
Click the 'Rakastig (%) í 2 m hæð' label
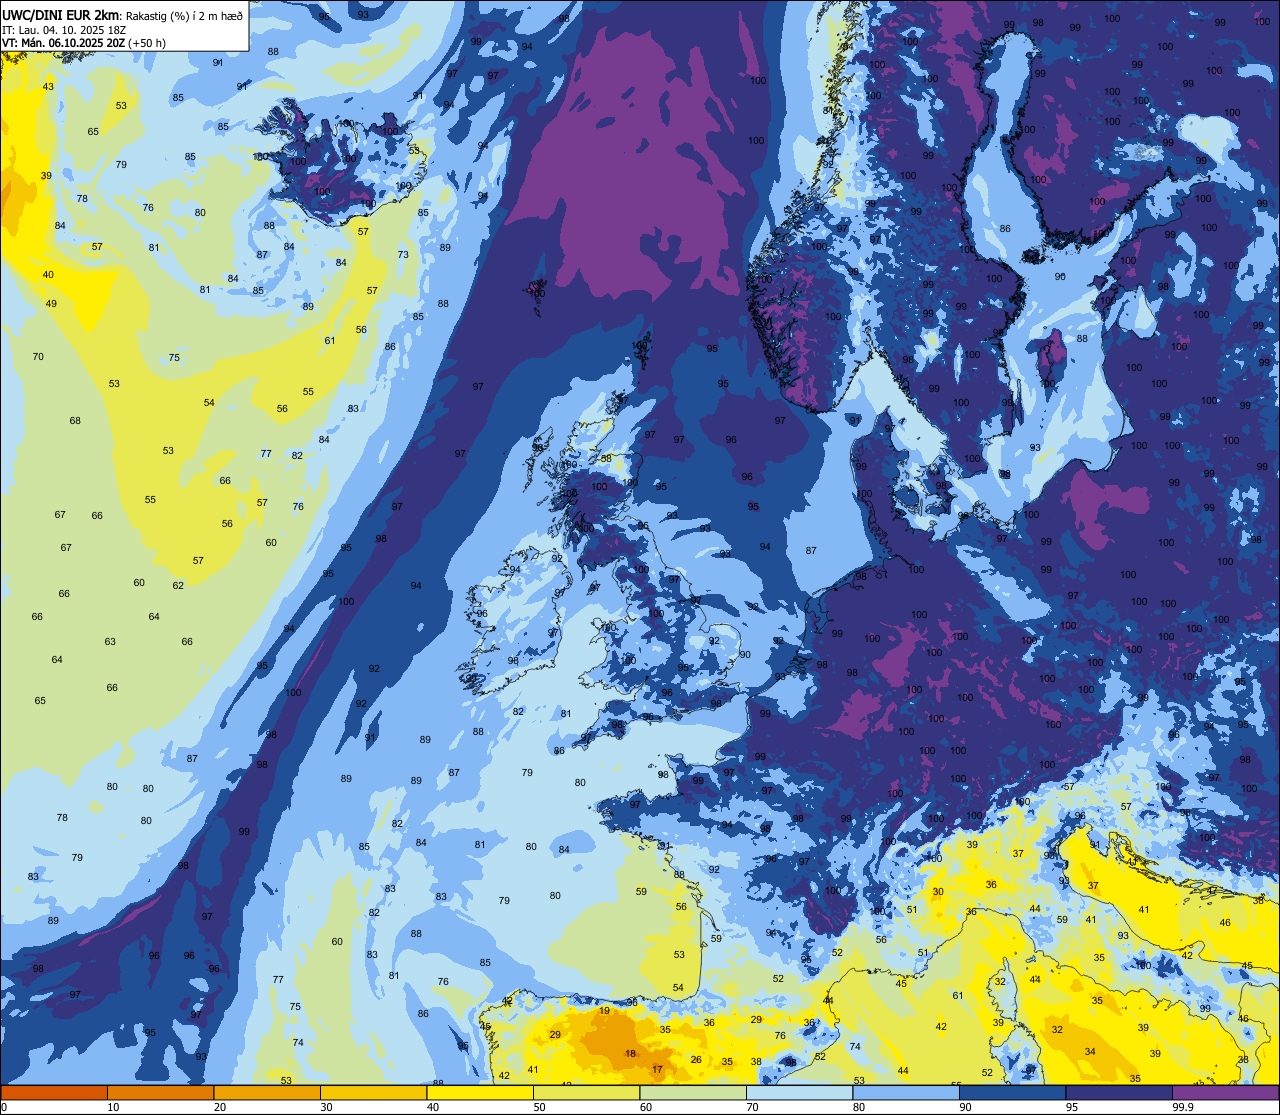(184, 15)
